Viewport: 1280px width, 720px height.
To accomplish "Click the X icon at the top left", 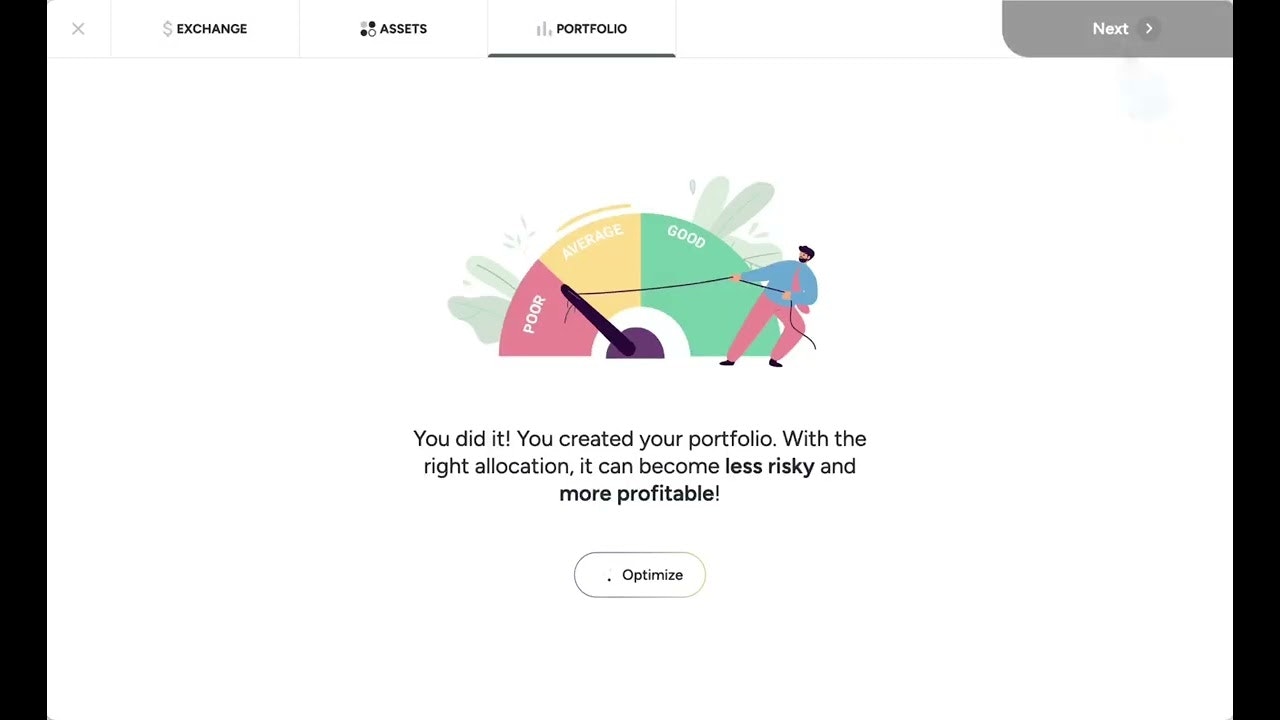I will [78, 28].
